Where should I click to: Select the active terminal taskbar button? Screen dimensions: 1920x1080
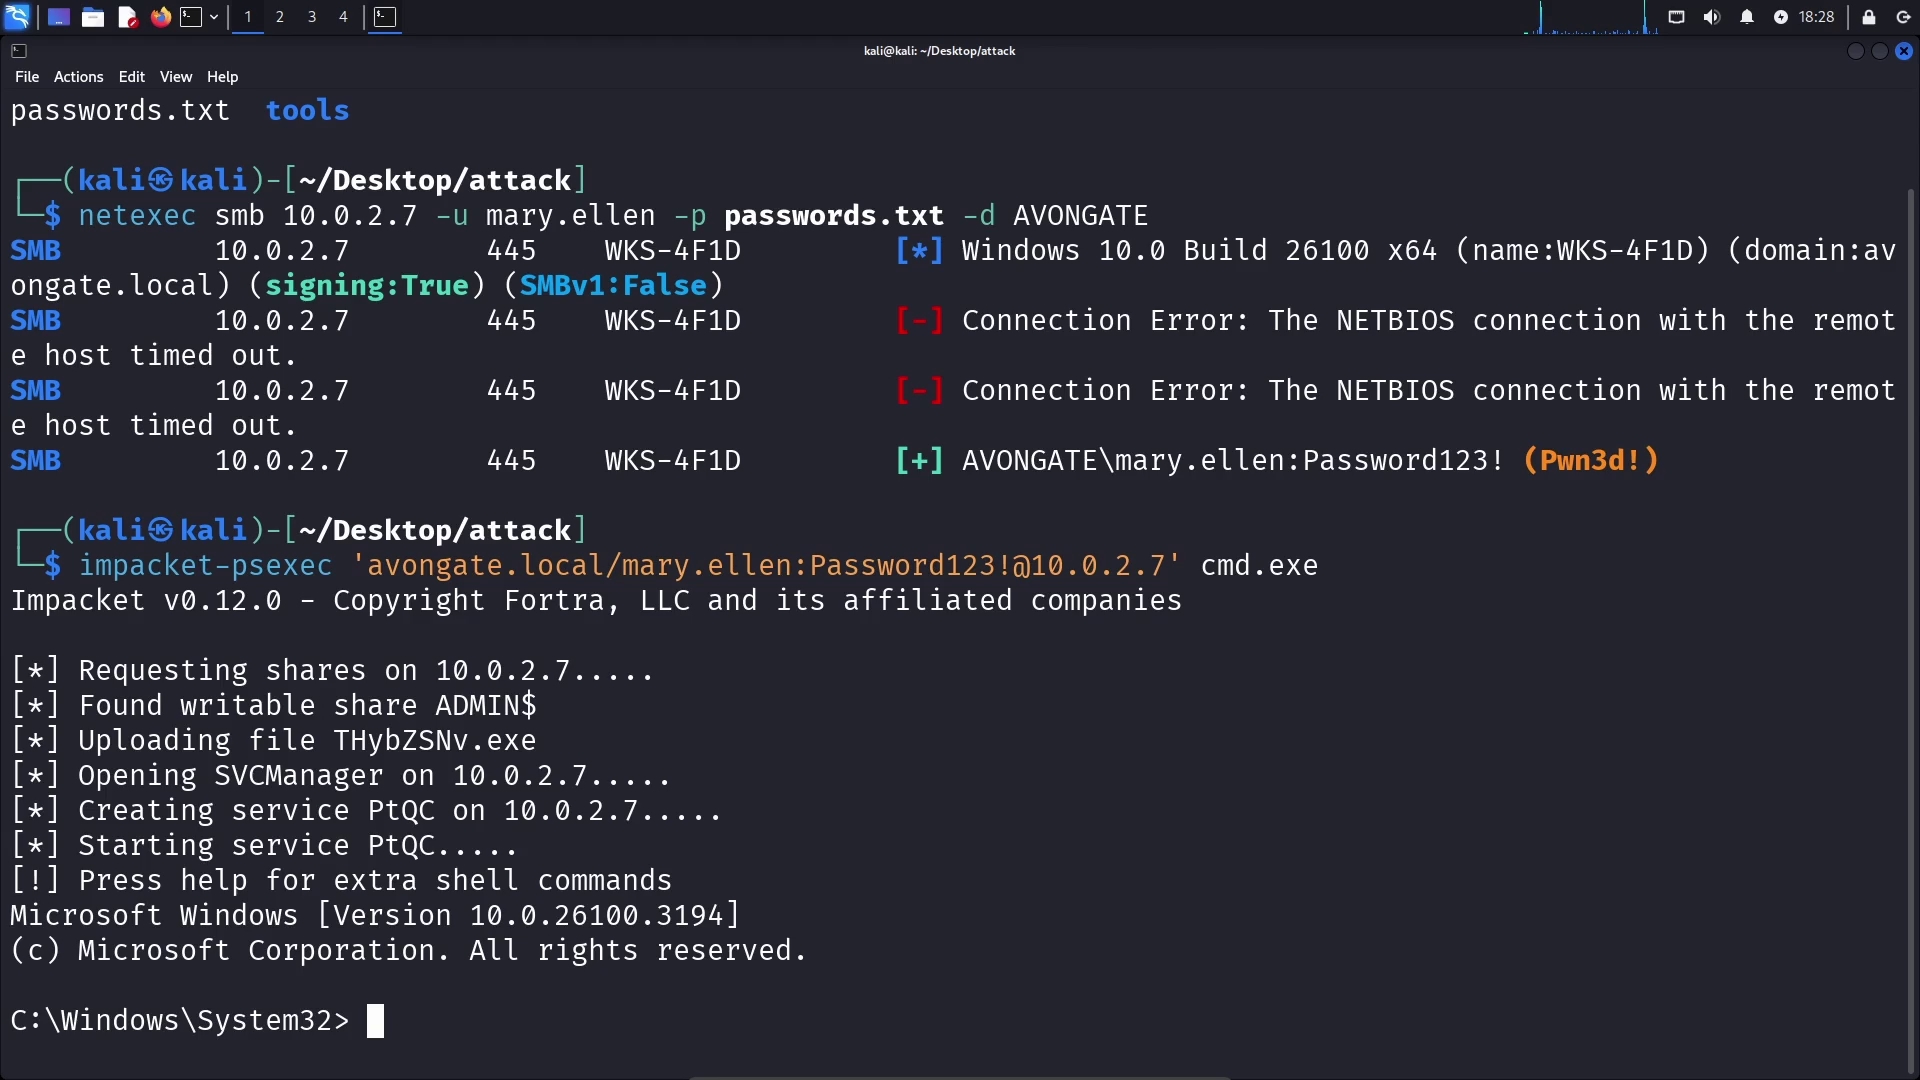385,17
